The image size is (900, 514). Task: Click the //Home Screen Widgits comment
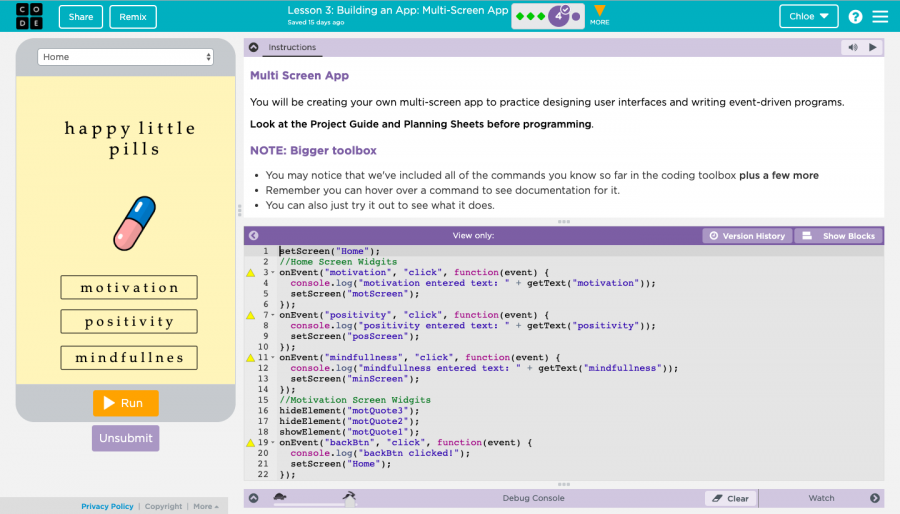[x=338, y=262]
